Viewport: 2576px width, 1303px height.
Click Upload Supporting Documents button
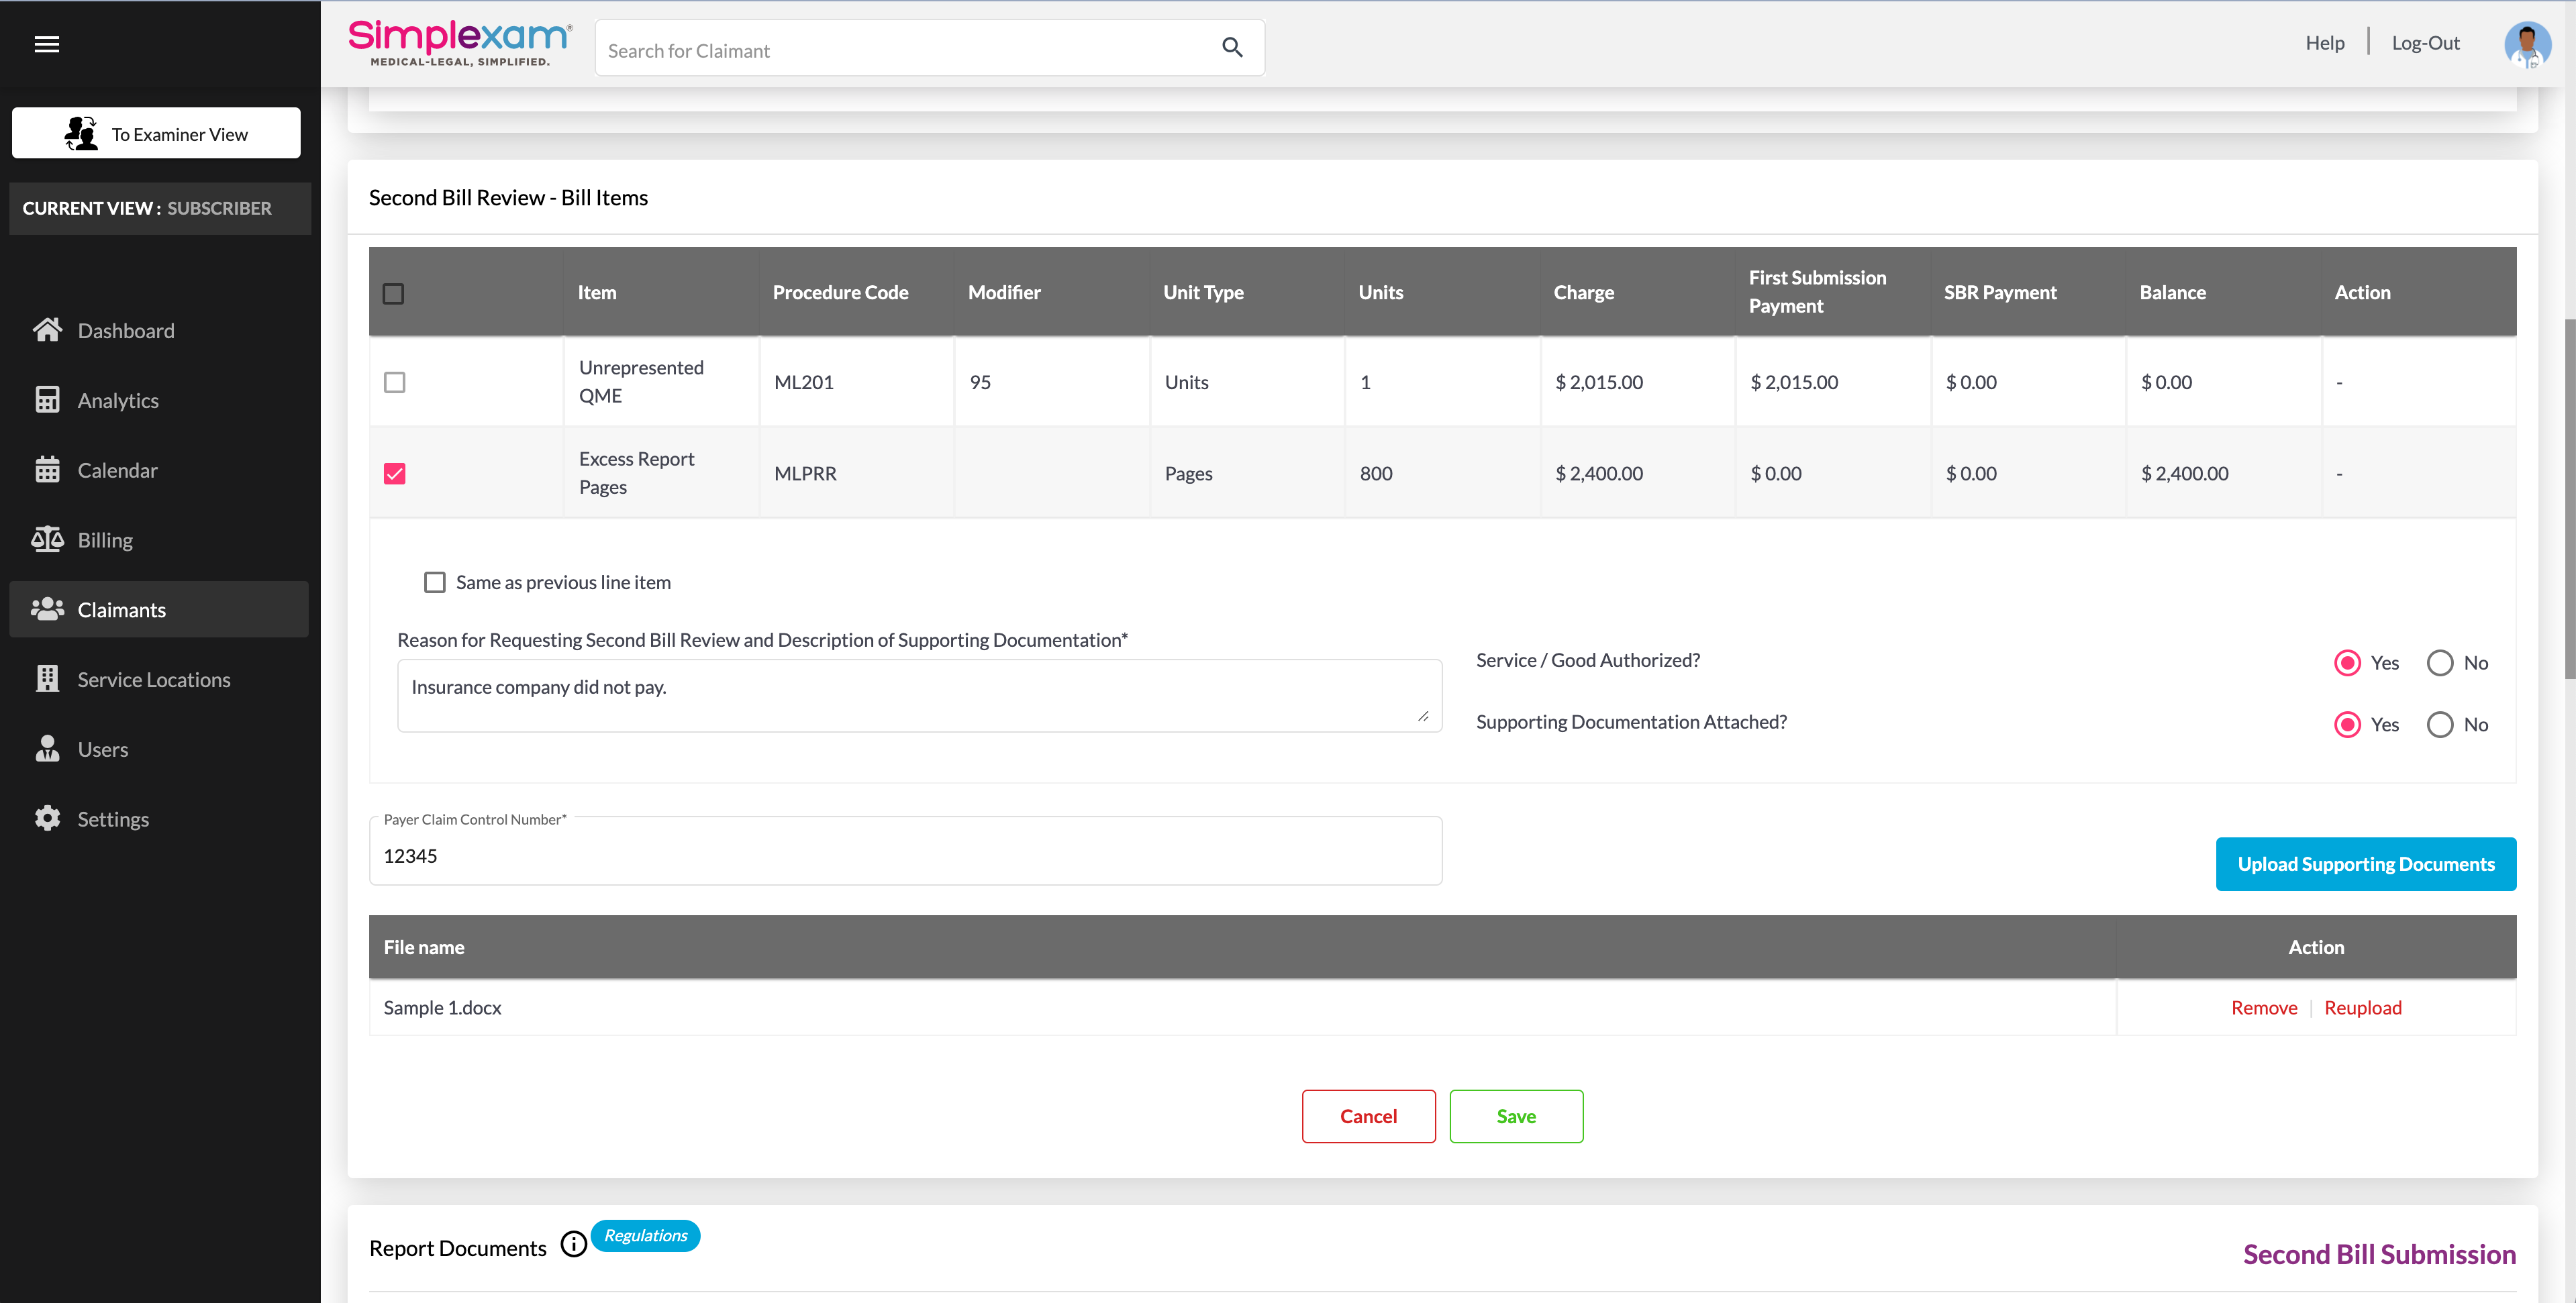tap(2365, 864)
